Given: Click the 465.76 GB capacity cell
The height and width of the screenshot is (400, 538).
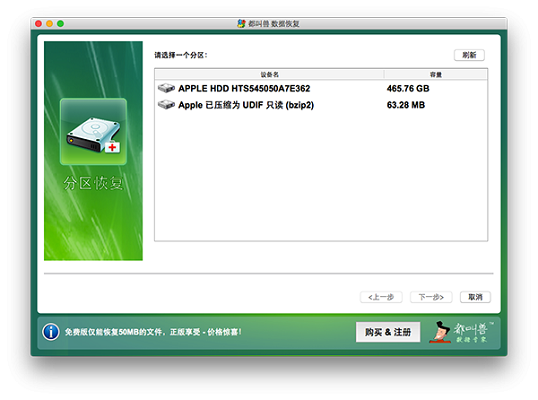Looking at the screenshot, I should tap(408, 89).
